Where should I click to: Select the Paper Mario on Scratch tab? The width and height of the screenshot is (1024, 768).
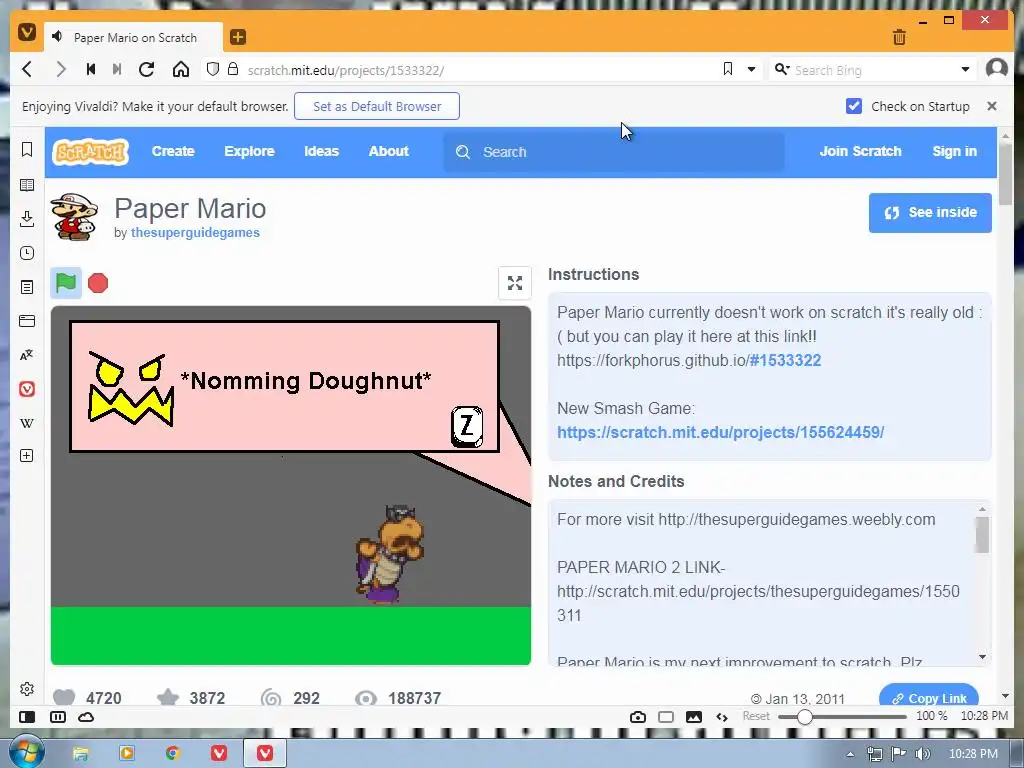click(133, 37)
